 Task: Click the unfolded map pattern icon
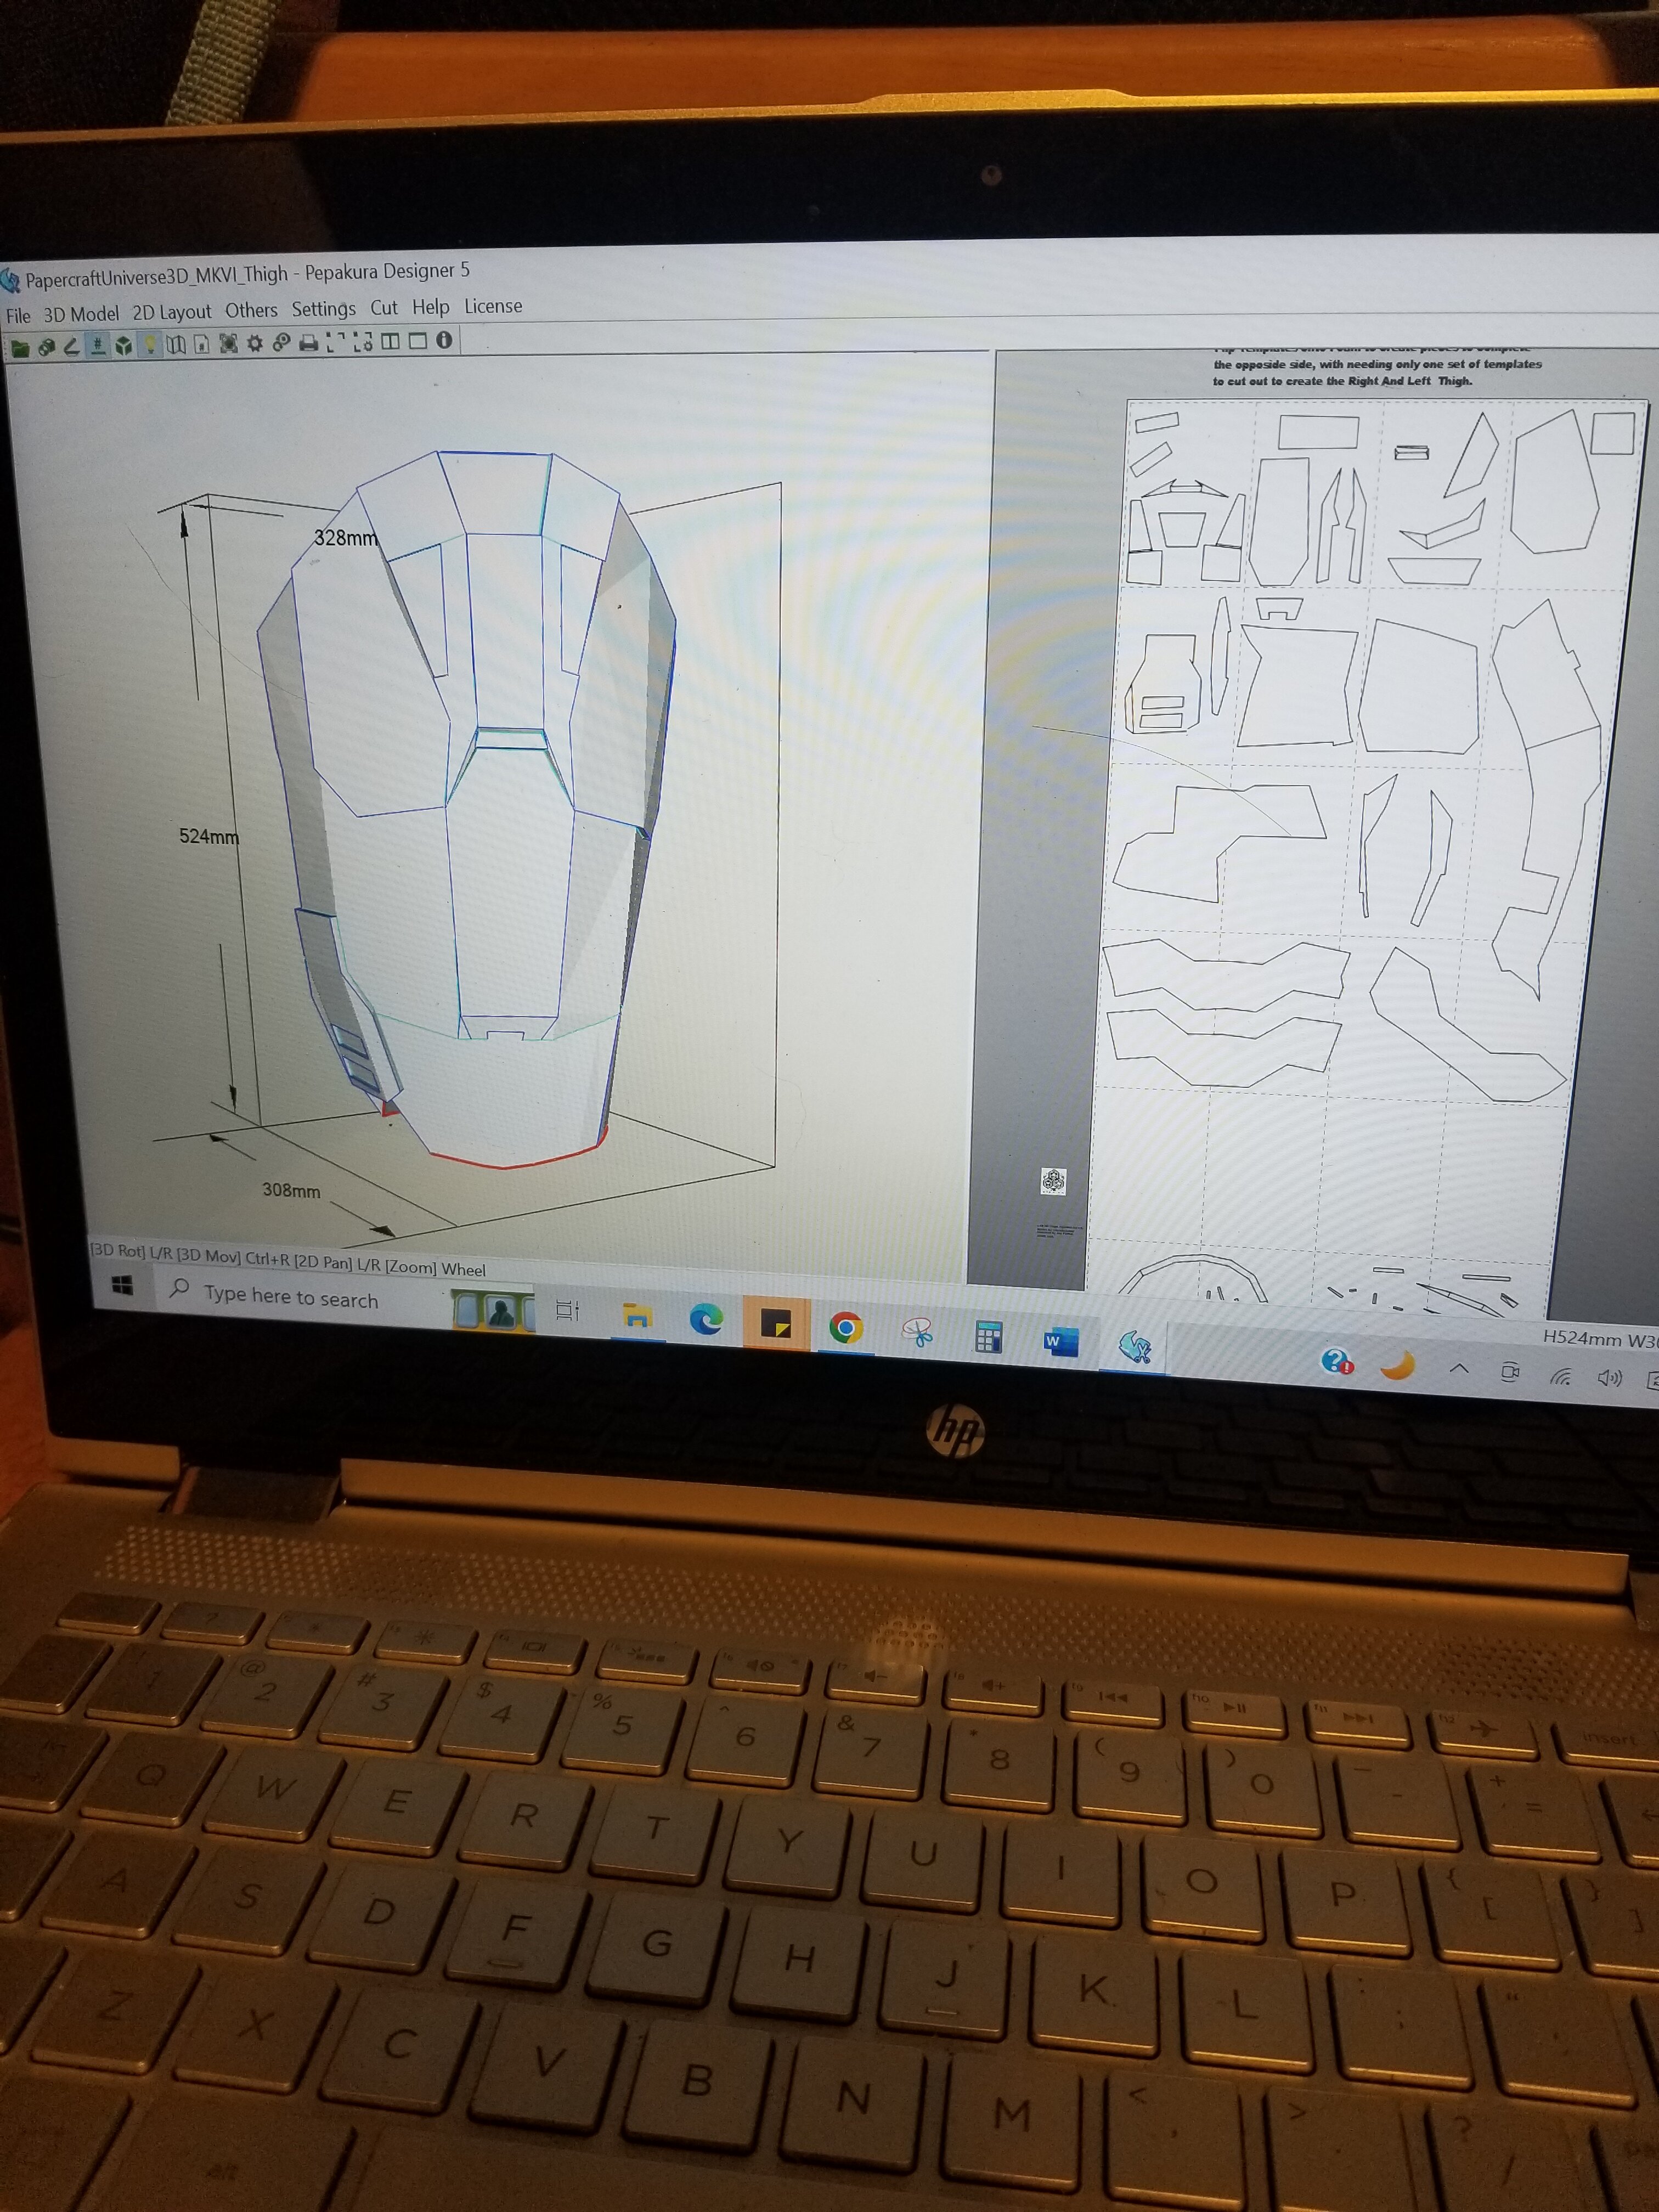coord(176,344)
